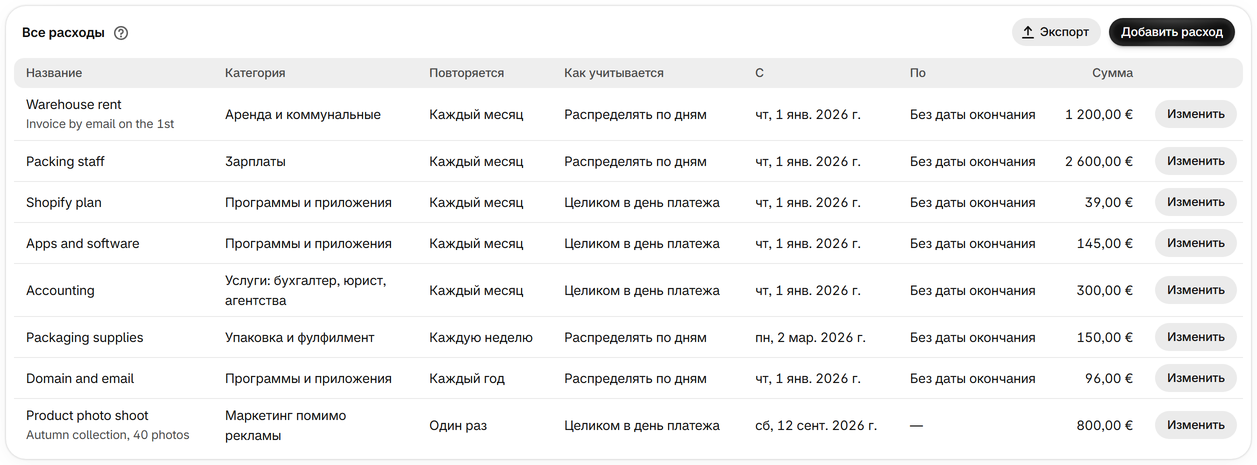Click the amount 800,00 €
The image size is (1257, 465).
point(1105,425)
